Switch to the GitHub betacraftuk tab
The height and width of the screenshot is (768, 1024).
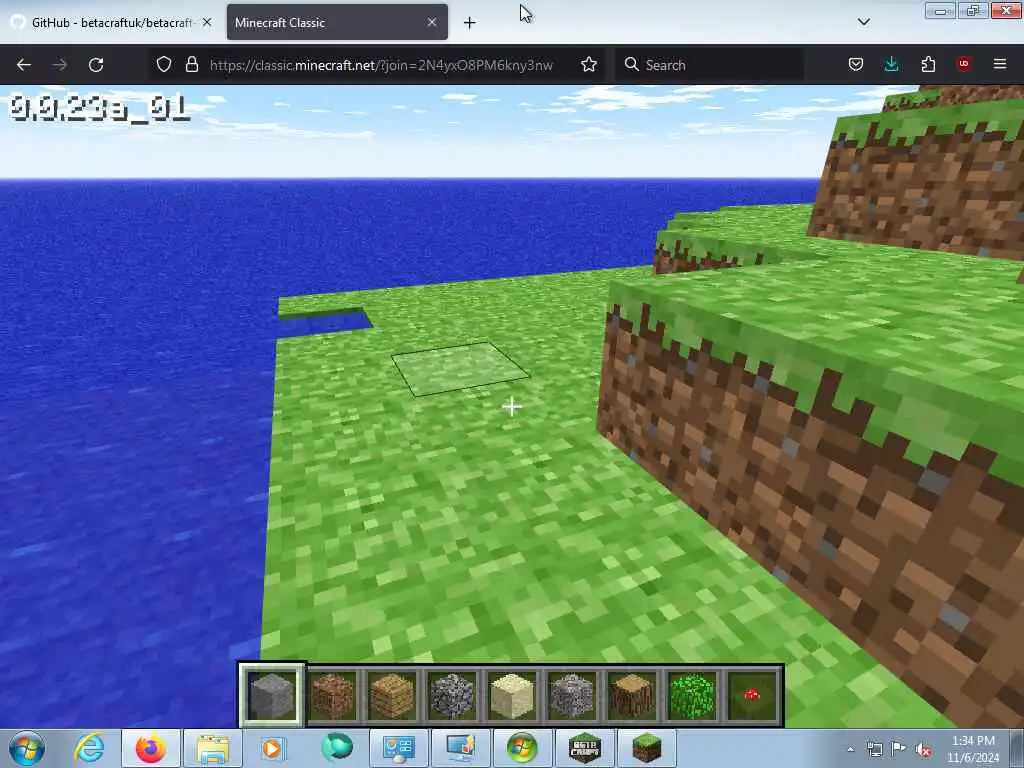[x=111, y=22]
